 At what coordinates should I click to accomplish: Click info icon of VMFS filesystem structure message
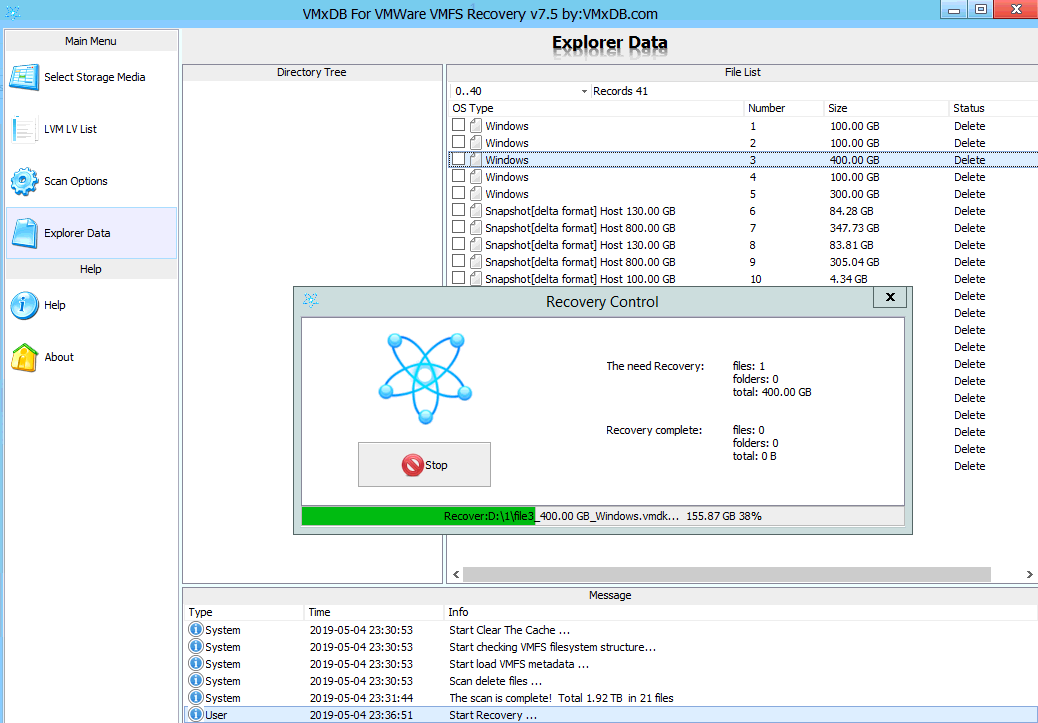195,647
